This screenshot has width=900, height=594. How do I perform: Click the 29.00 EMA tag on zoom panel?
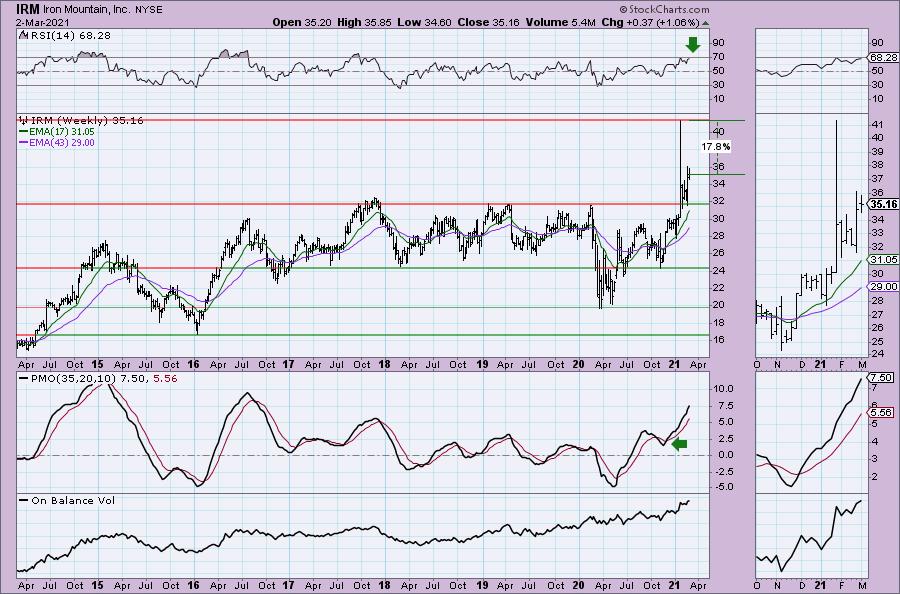tap(884, 286)
